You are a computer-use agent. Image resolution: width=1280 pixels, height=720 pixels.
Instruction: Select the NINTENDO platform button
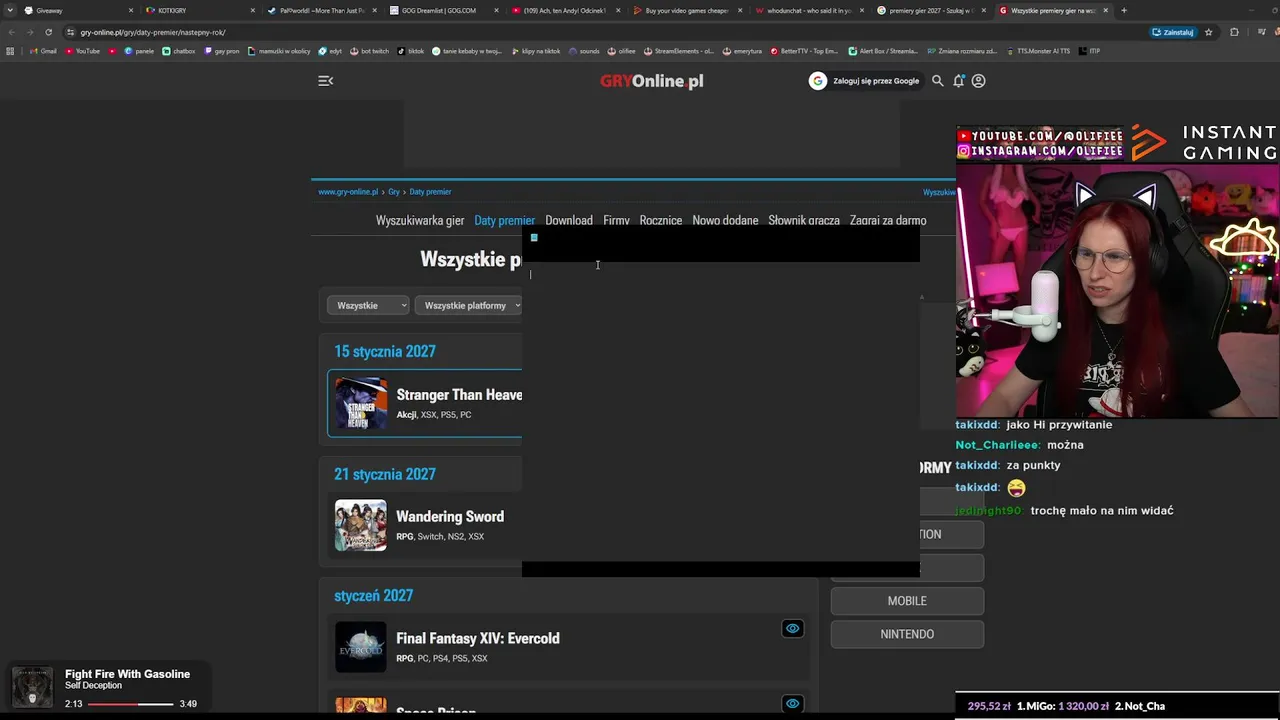(907, 635)
